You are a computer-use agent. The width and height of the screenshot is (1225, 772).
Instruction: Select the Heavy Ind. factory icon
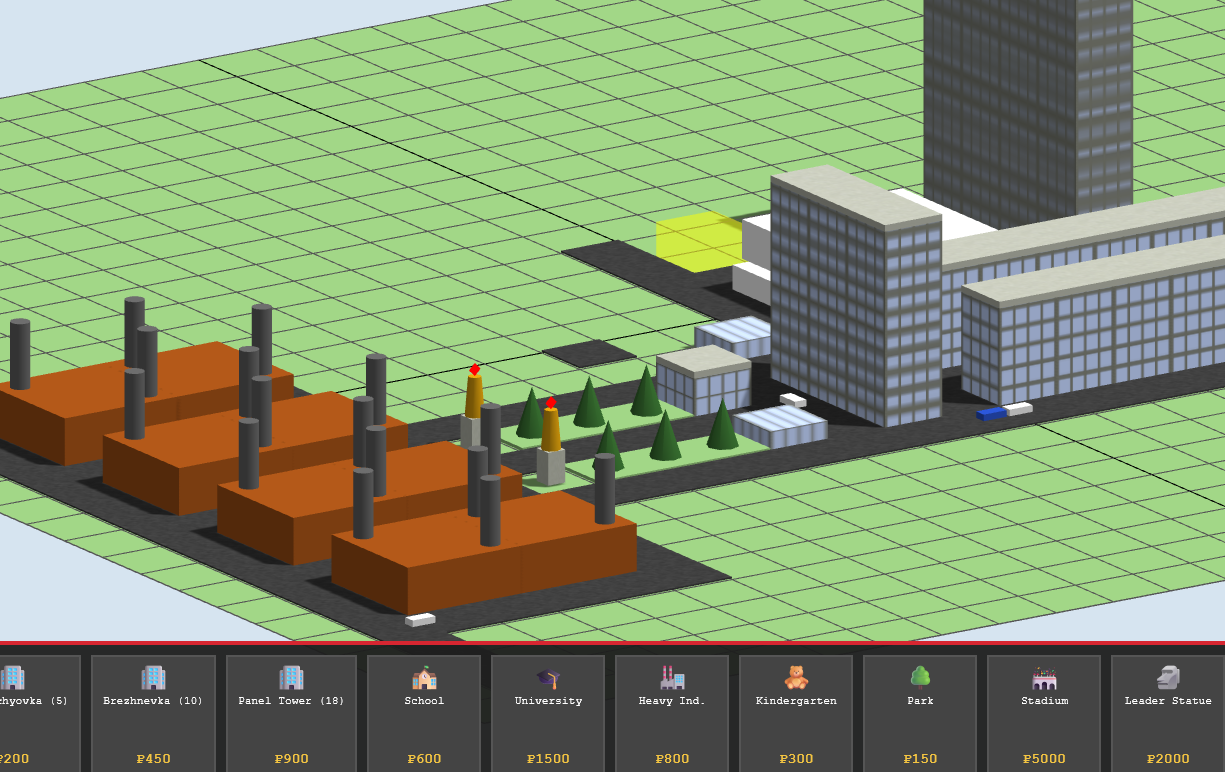click(x=672, y=678)
